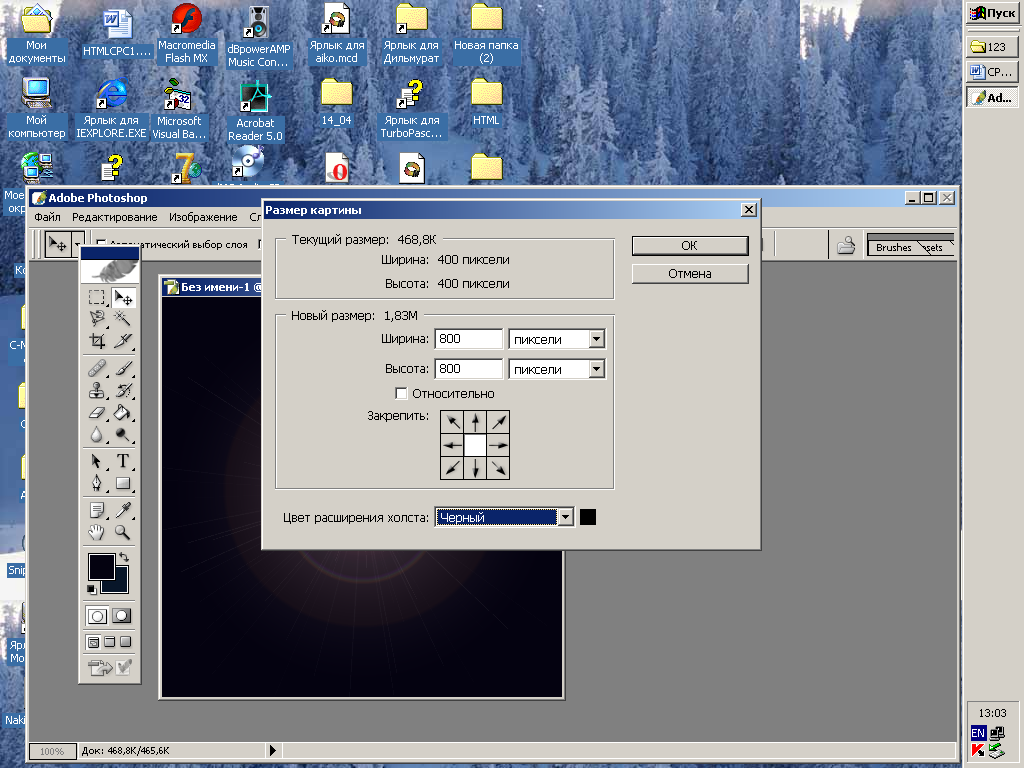Select the Paint Bucket tool
Screen dimensions: 1024x768
(x=123, y=413)
